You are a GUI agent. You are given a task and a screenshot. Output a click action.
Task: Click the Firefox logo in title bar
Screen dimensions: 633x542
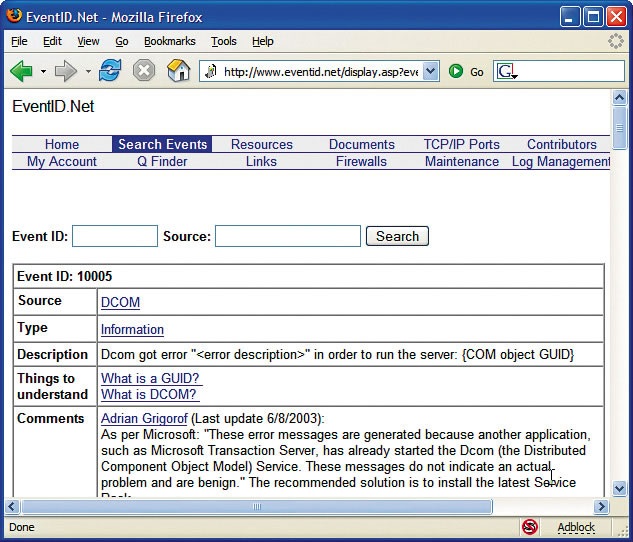(14, 16)
